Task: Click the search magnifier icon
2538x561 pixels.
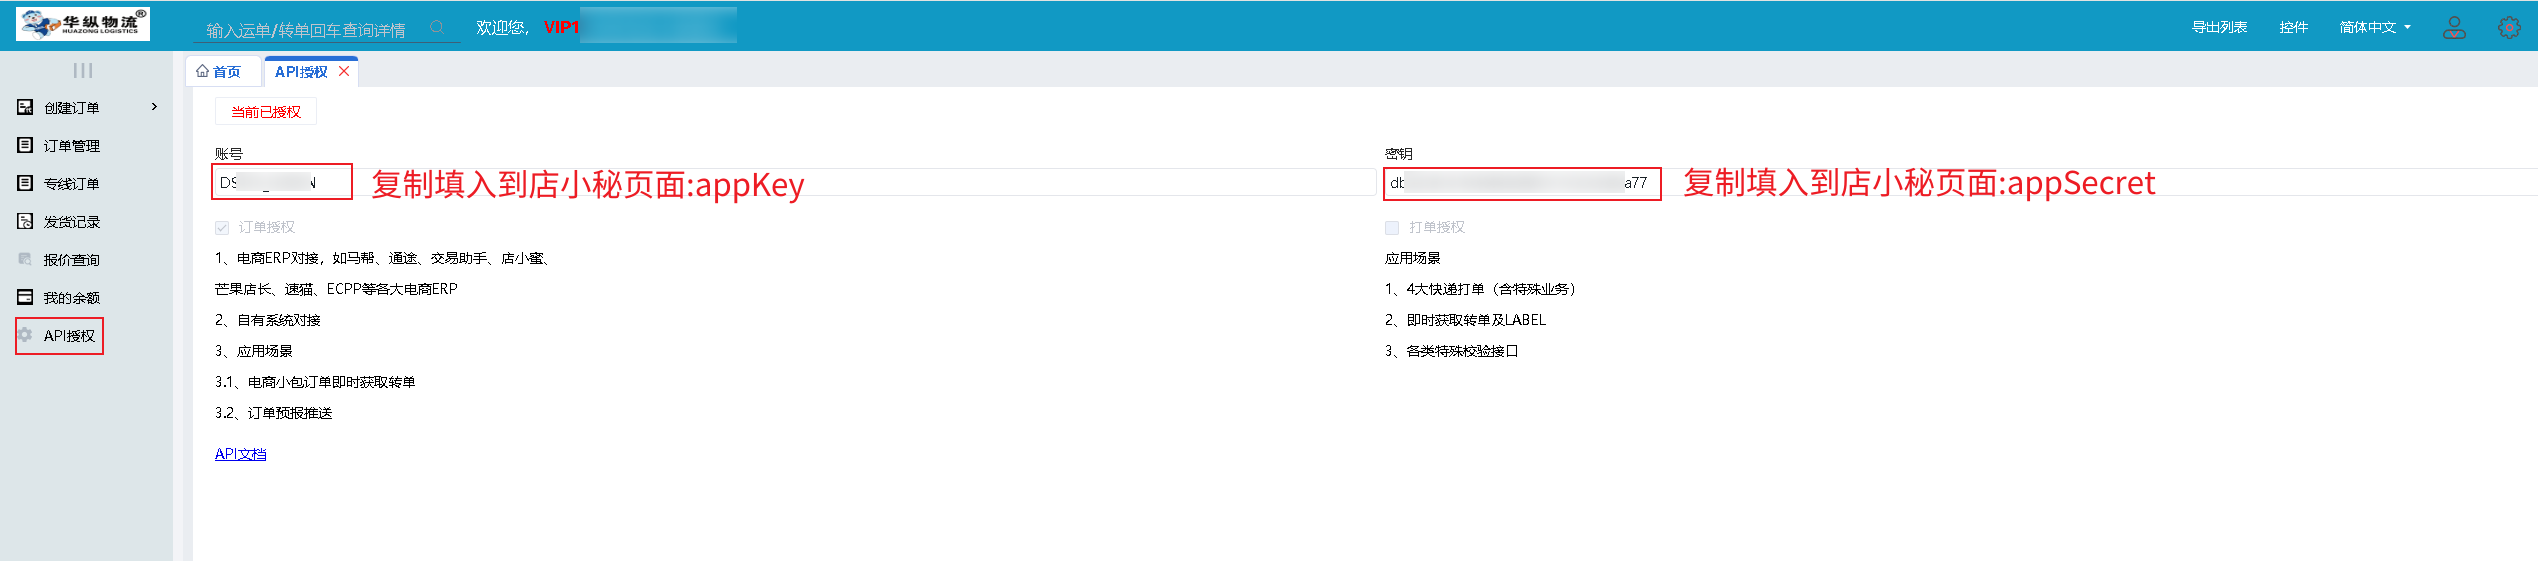Action: (x=437, y=28)
